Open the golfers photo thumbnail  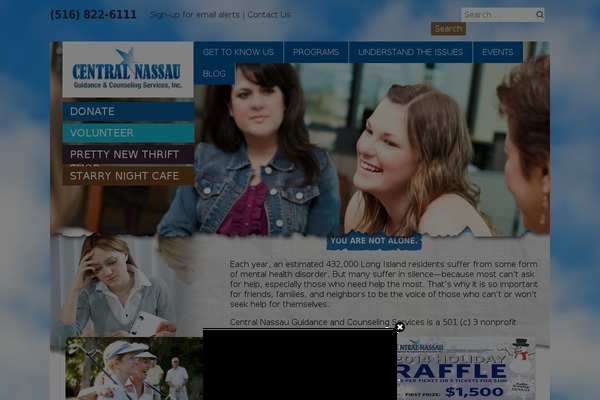point(134,368)
